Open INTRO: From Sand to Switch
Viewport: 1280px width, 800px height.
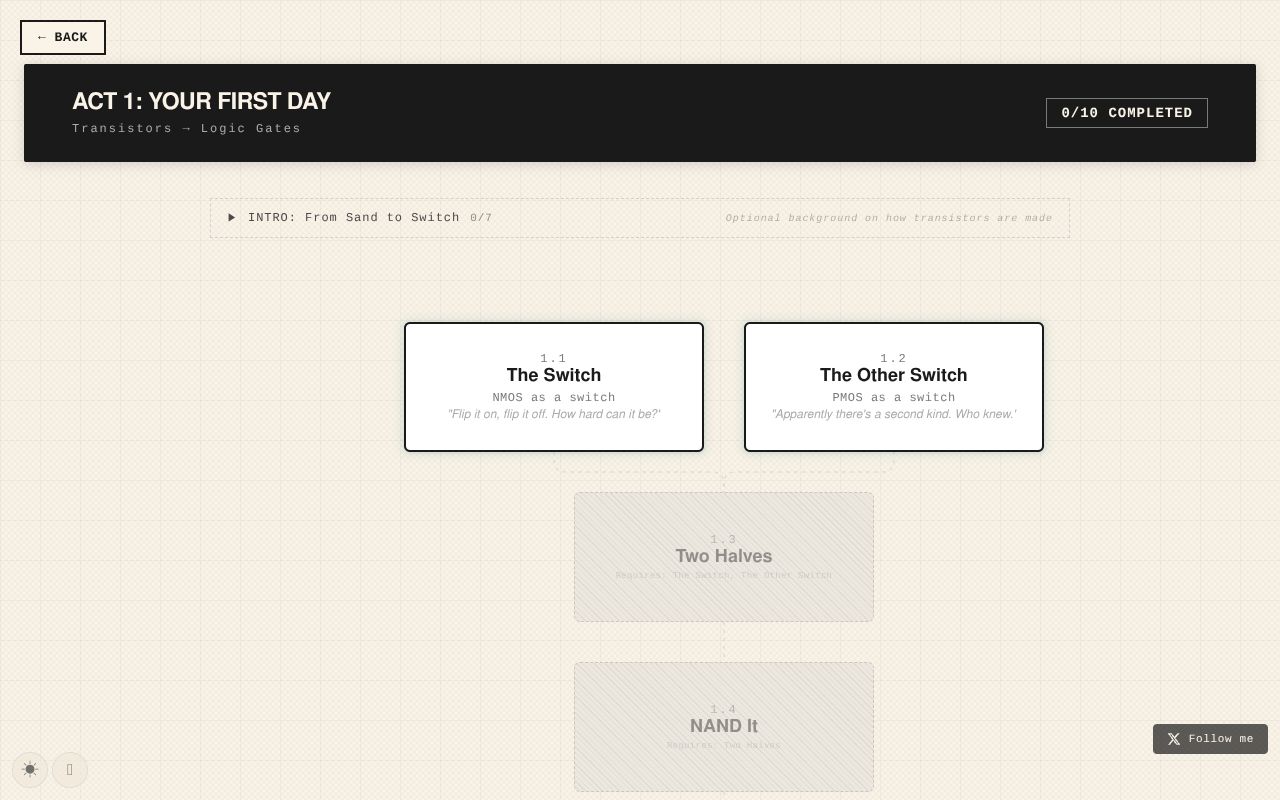point(354,218)
